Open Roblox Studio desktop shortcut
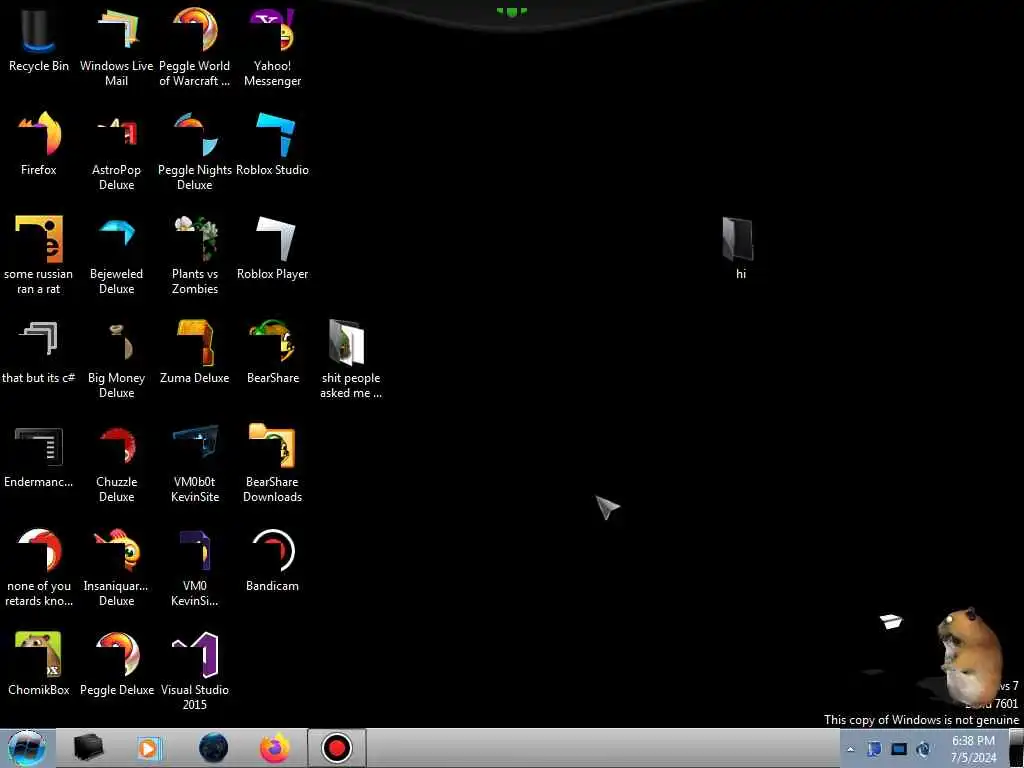The image size is (1024, 768). click(272, 144)
